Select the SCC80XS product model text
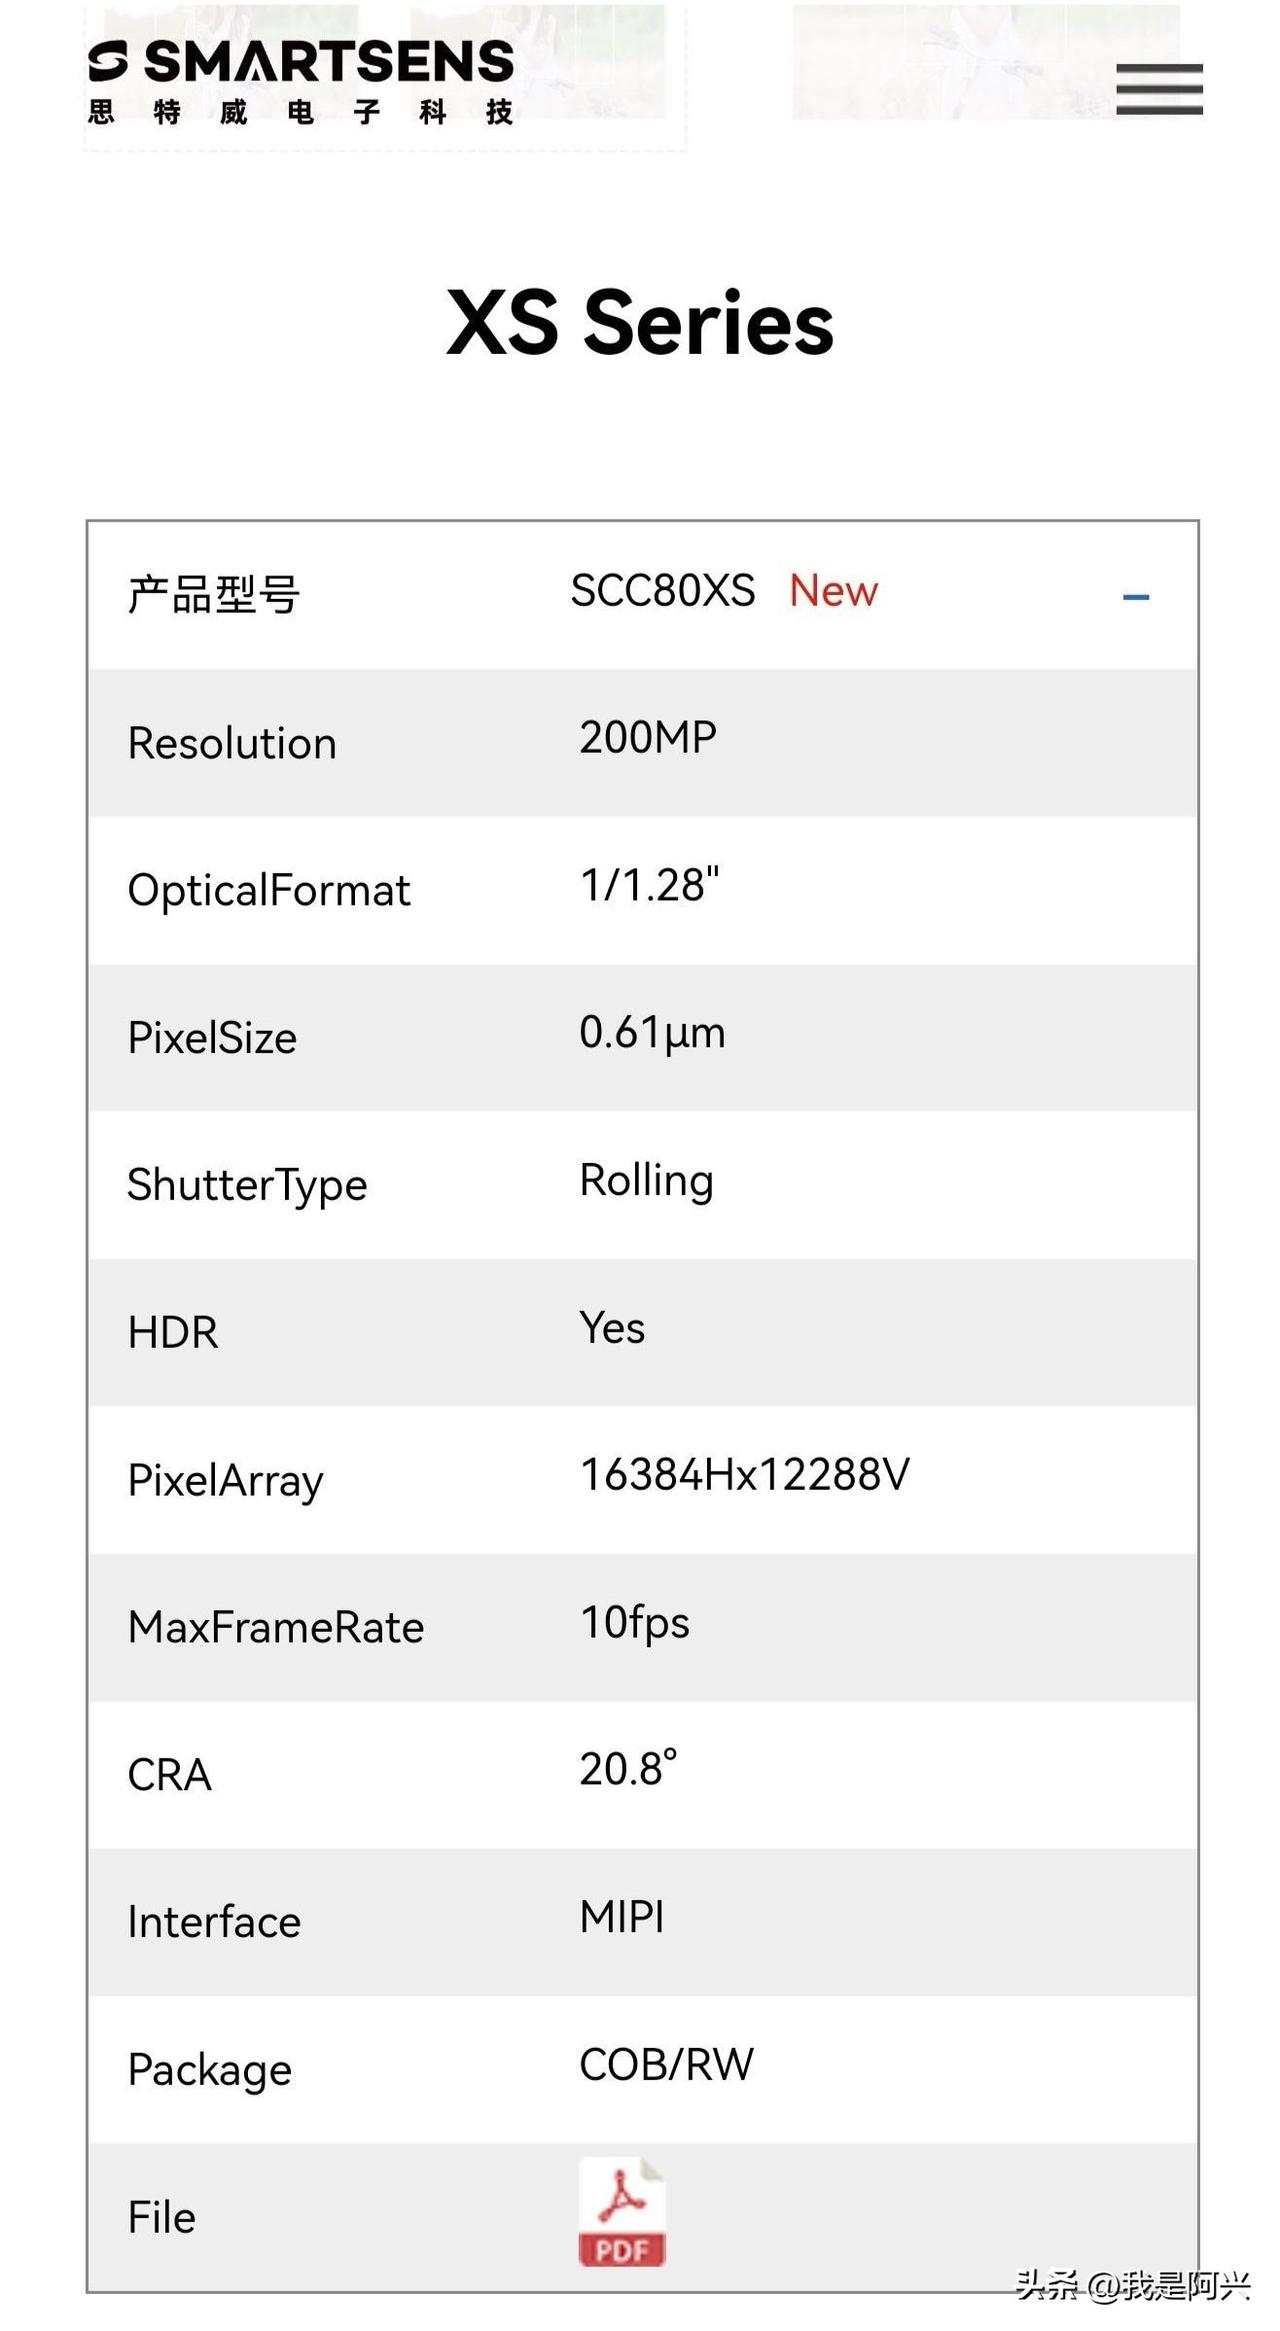 [662, 591]
